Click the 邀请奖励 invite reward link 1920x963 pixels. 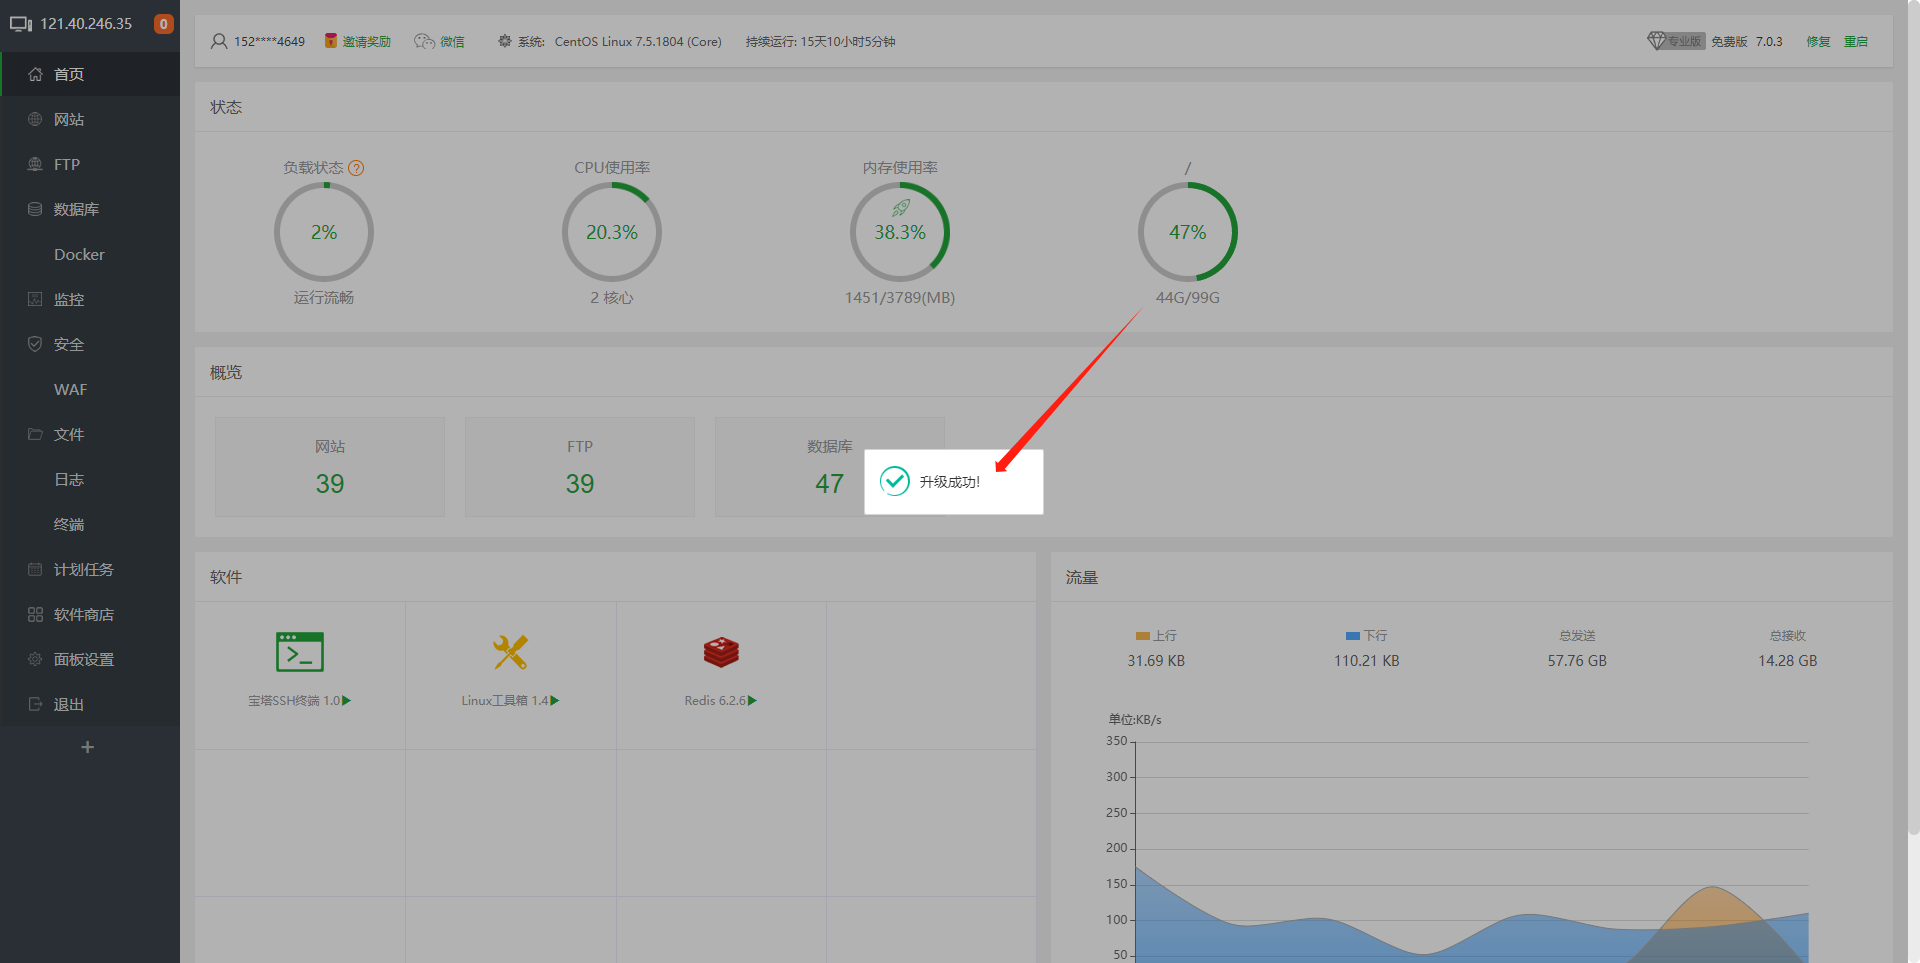pos(357,41)
